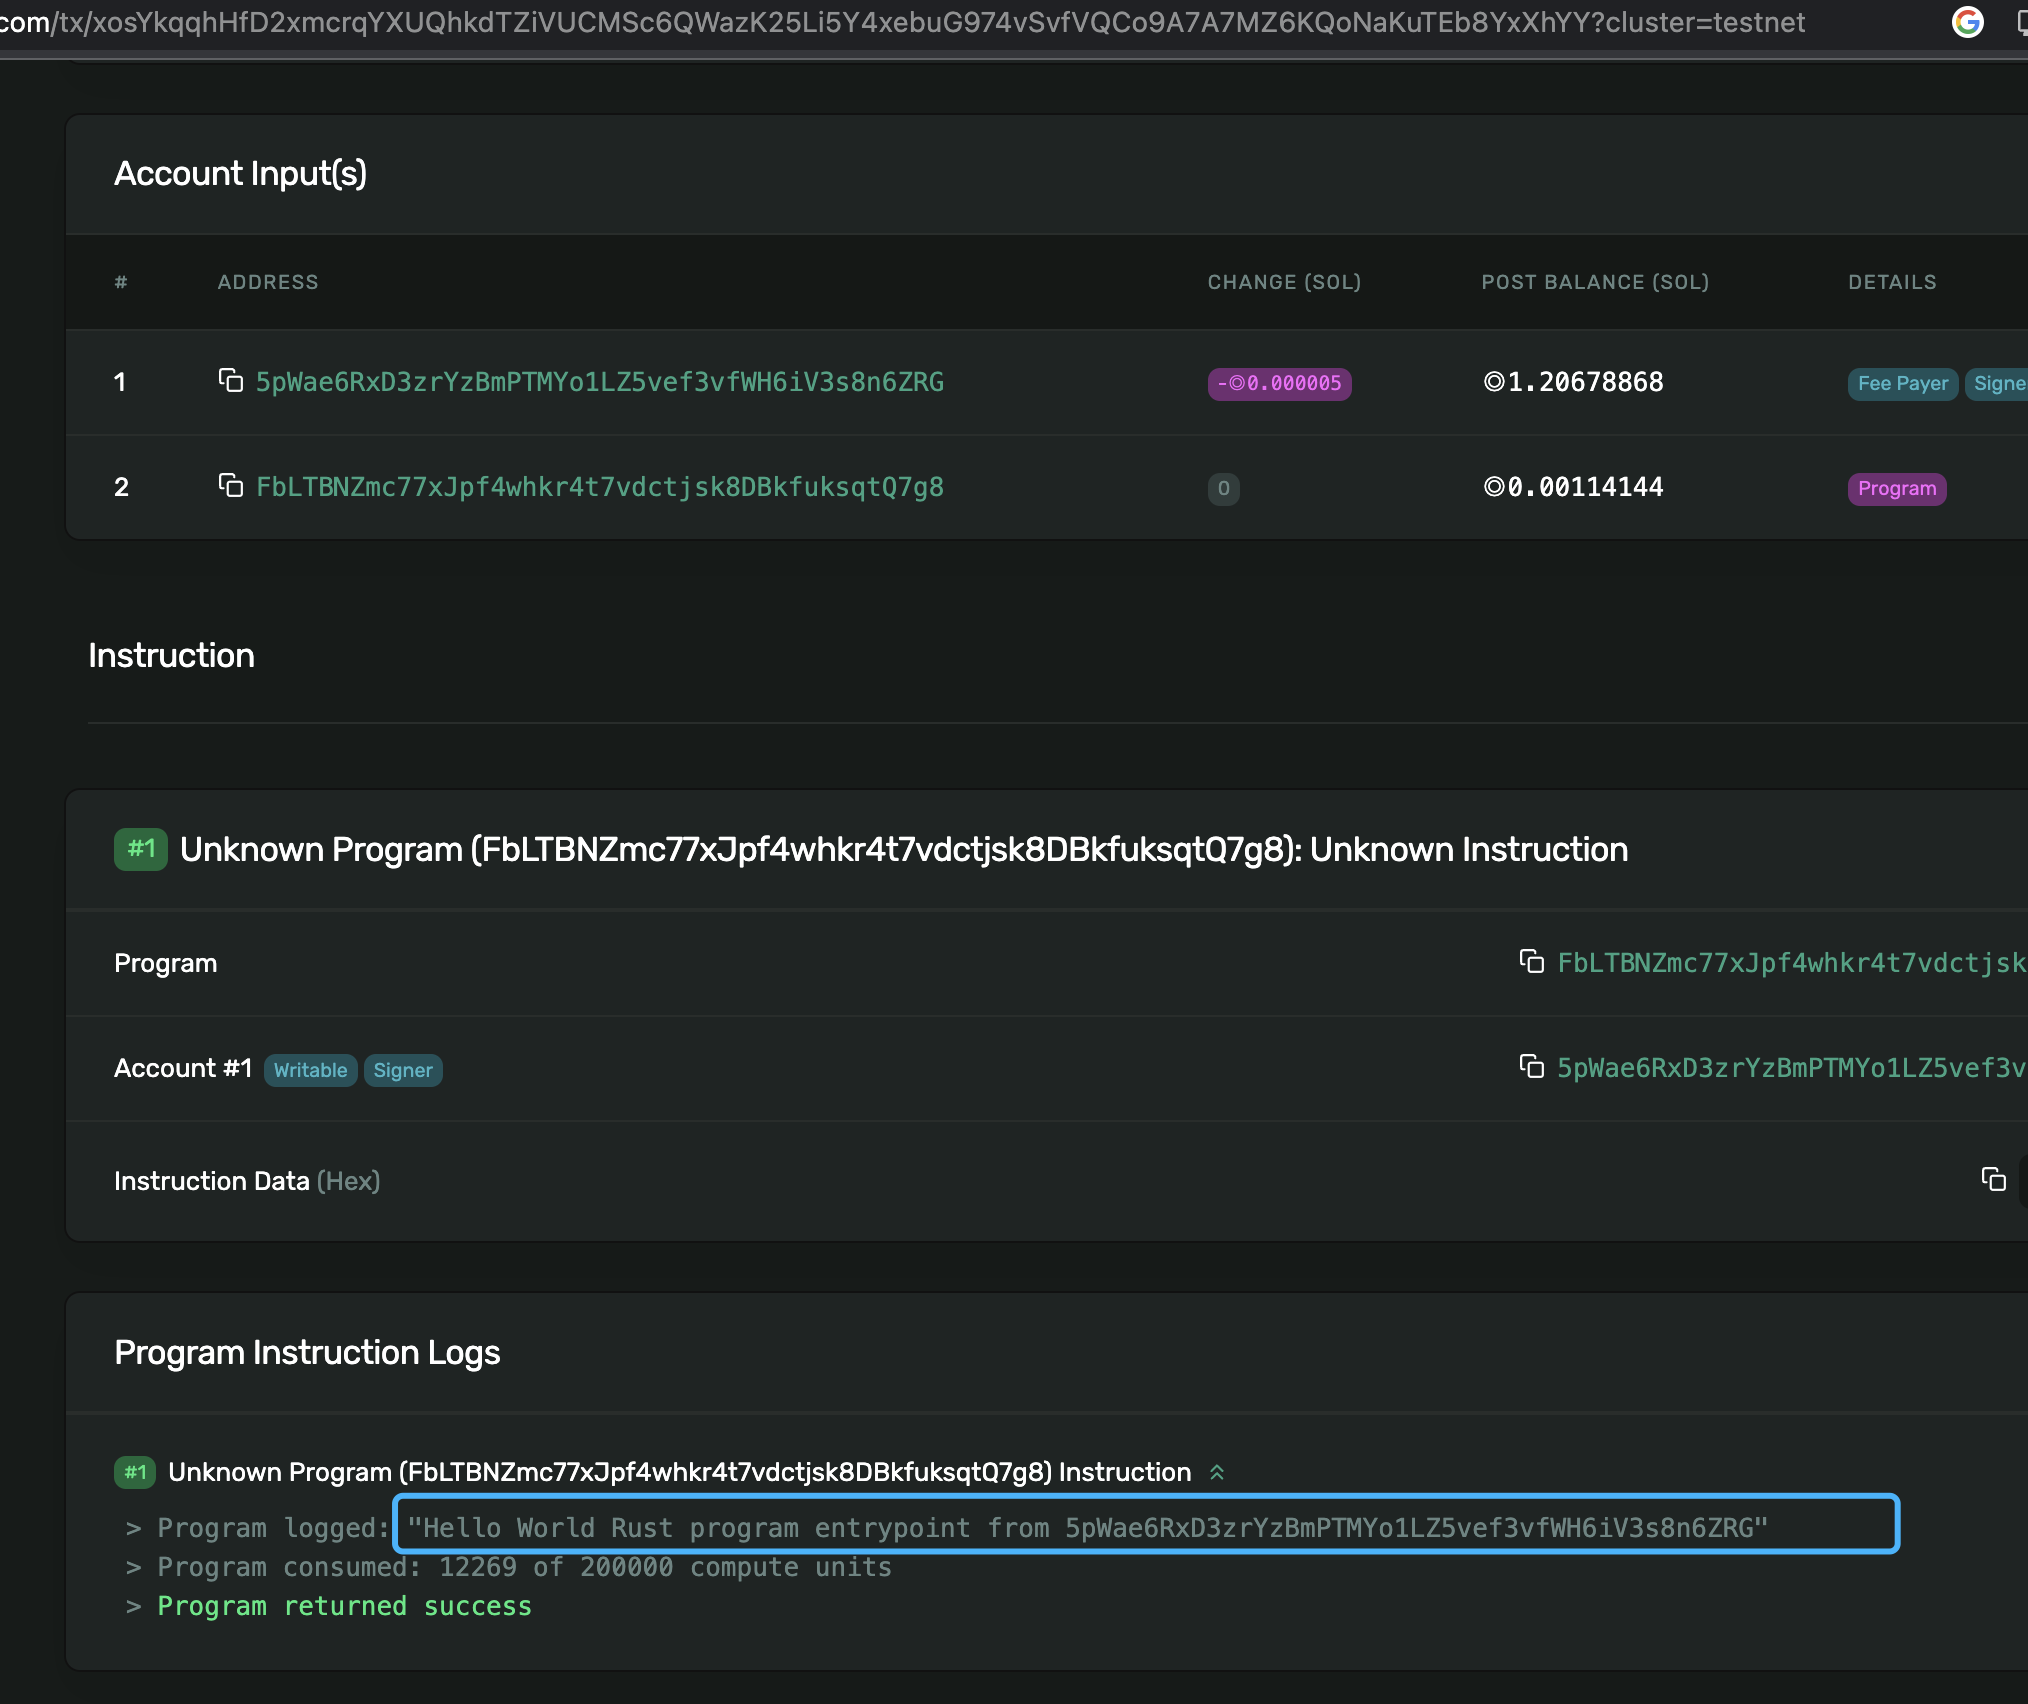Click the purple Program badge
This screenshot has height=1704, width=2028.
(x=1896, y=489)
